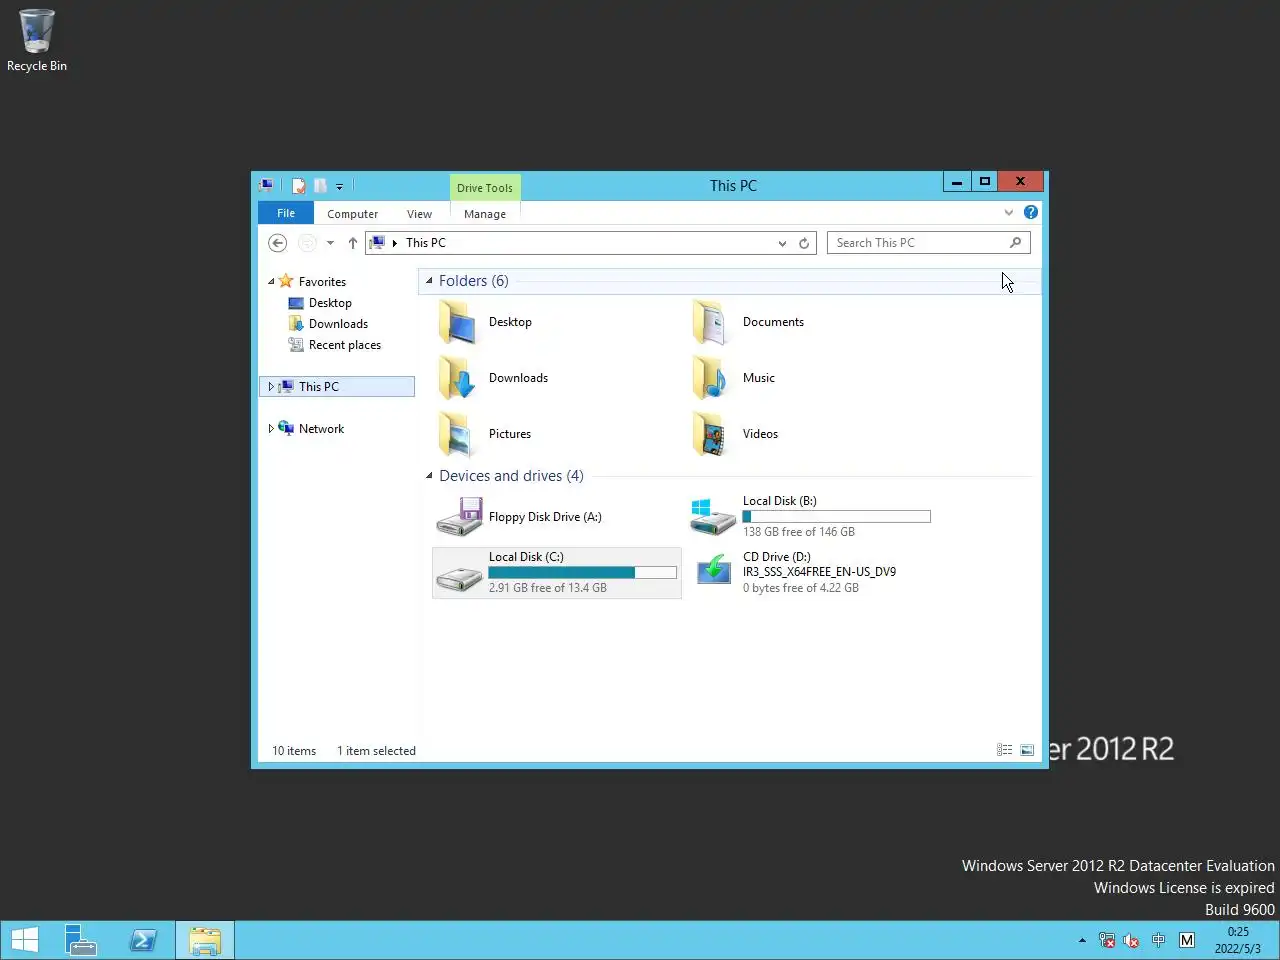
Task: Launch PowerShell from the taskbar
Action: (x=143, y=940)
